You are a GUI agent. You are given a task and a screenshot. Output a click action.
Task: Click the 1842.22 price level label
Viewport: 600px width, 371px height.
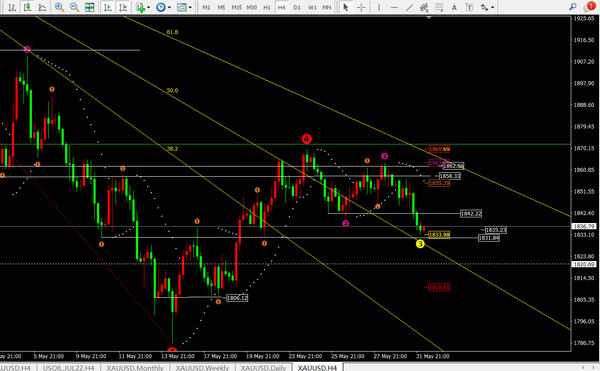(471, 213)
